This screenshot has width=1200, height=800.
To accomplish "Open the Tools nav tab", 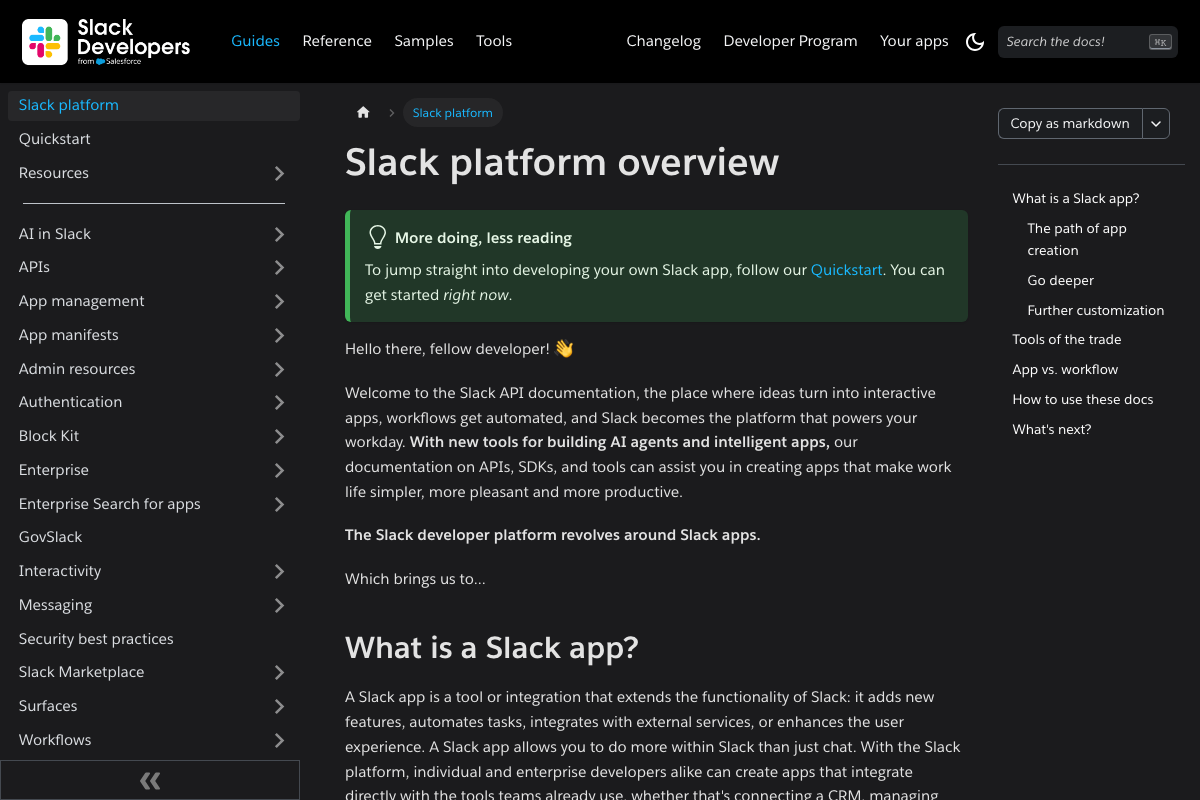I will (x=494, y=41).
